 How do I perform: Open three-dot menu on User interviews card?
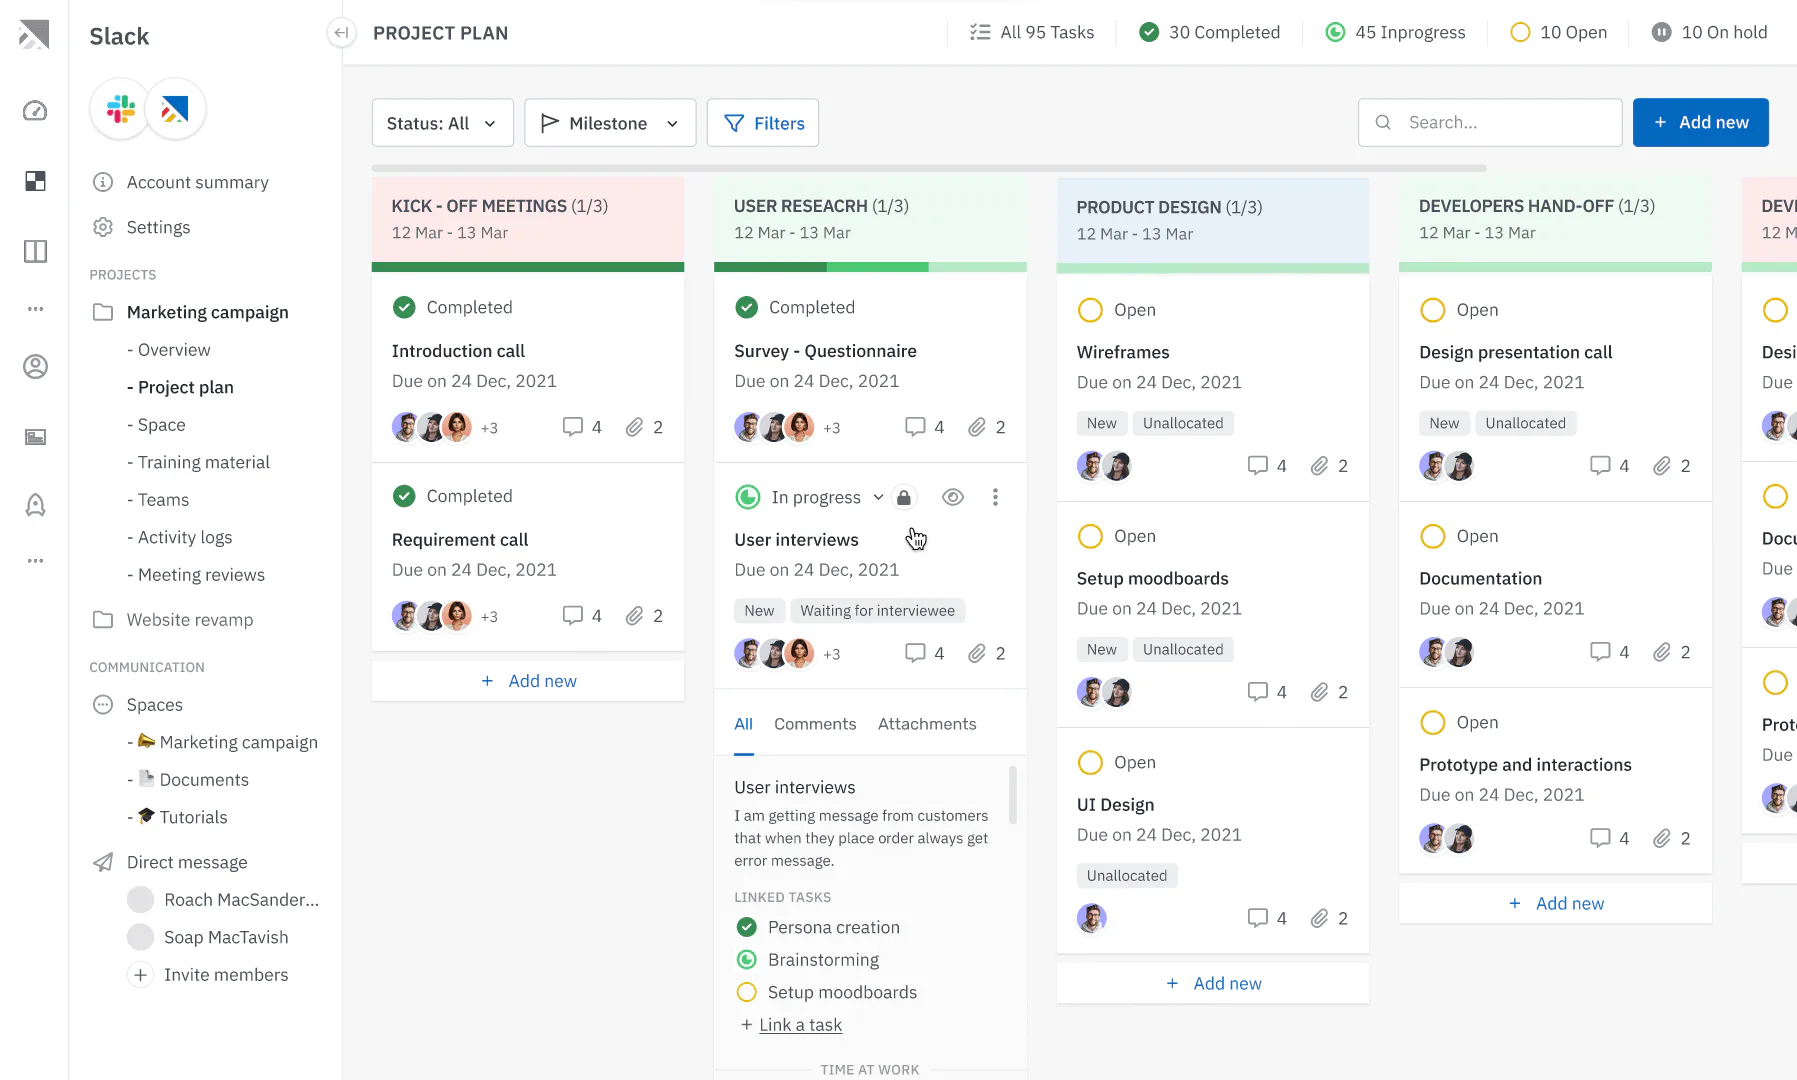pyautogui.click(x=995, y=497)
